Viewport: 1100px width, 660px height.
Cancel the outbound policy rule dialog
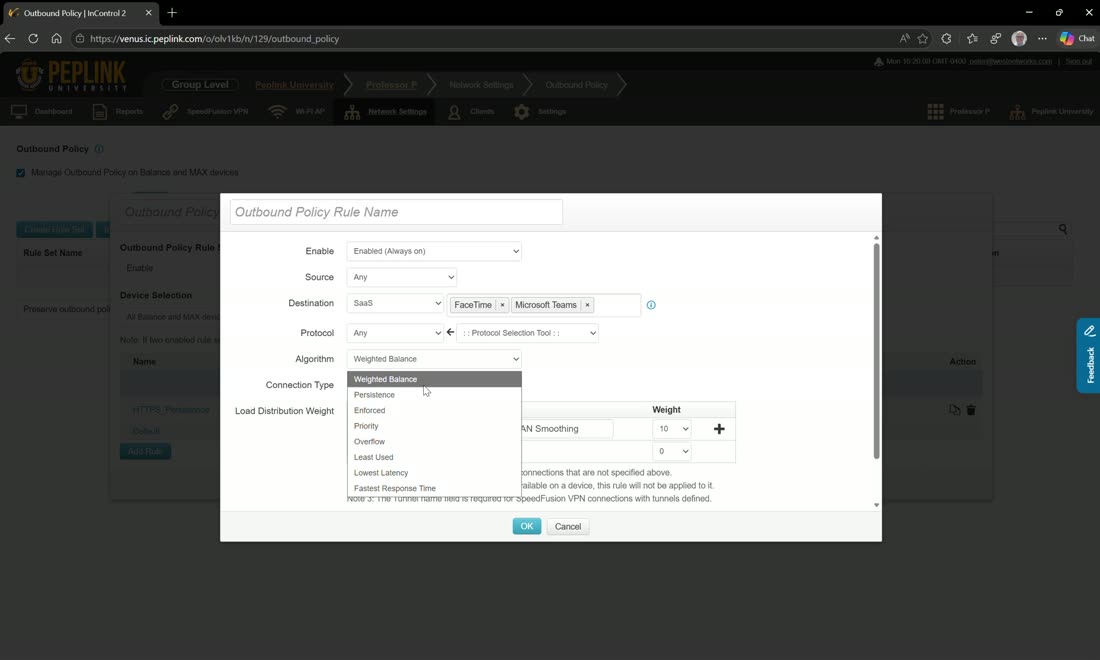pos(568,527)
